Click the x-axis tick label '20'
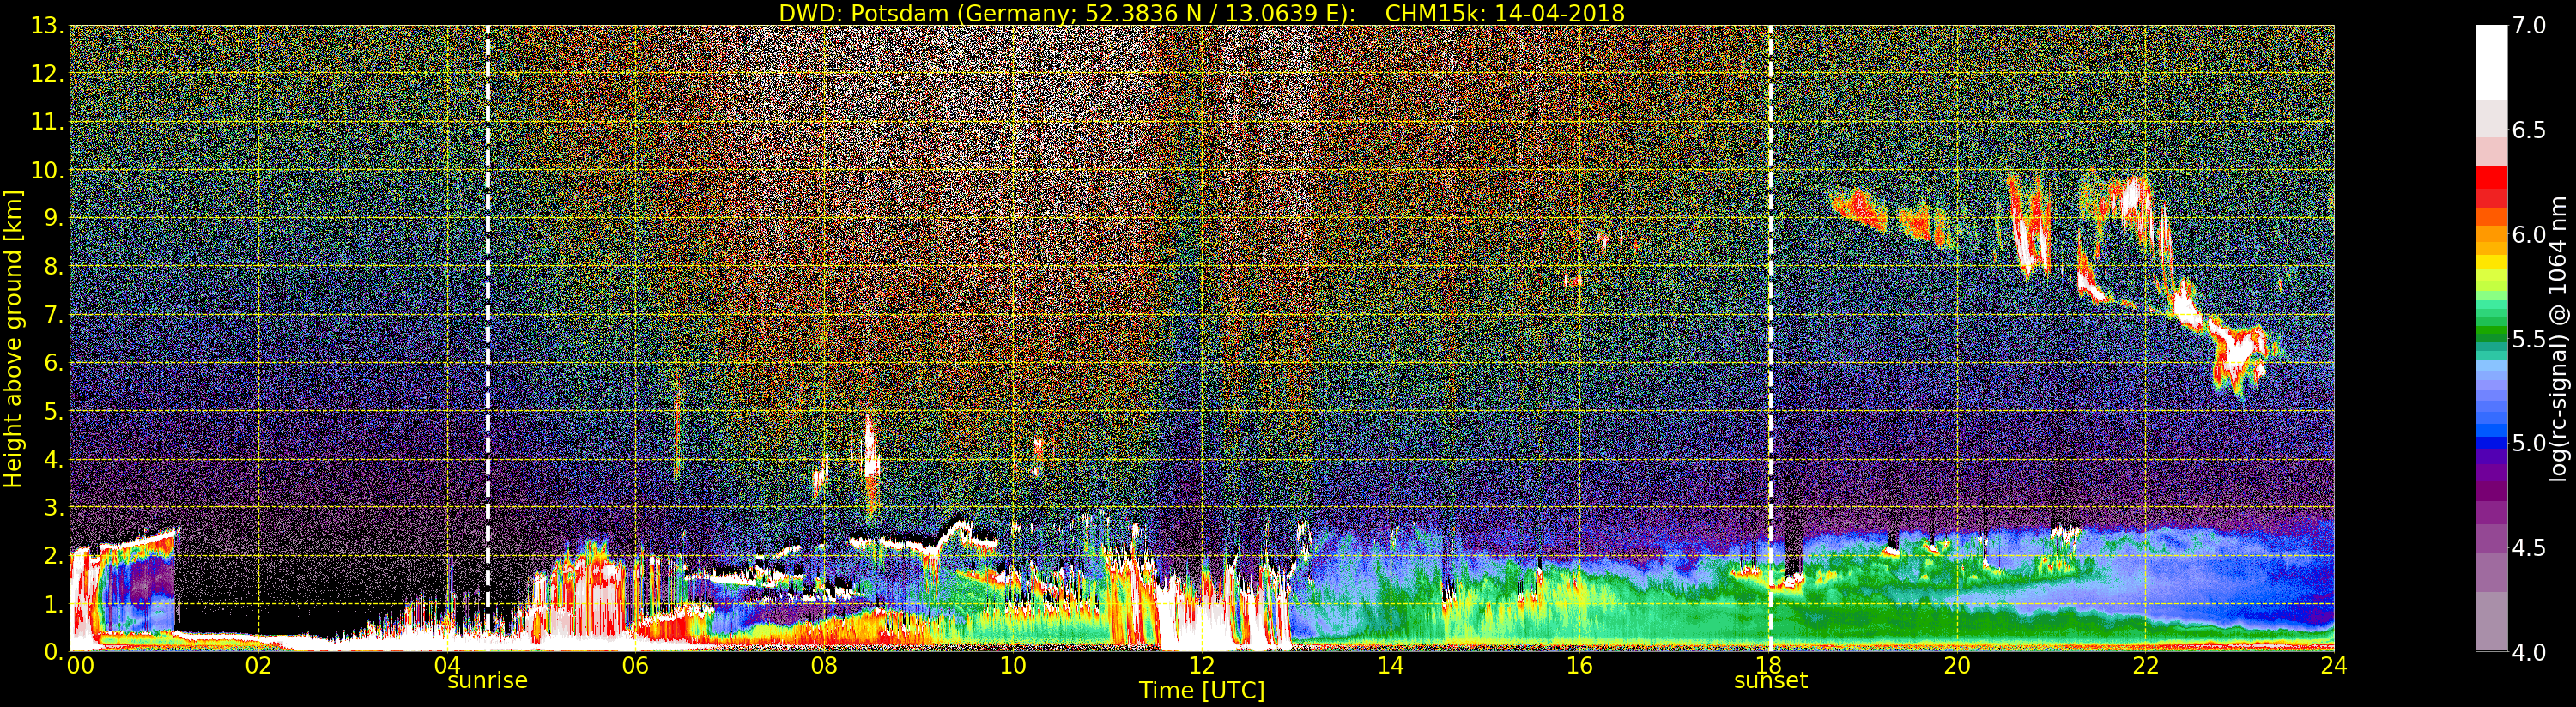 pos(1957,665)
